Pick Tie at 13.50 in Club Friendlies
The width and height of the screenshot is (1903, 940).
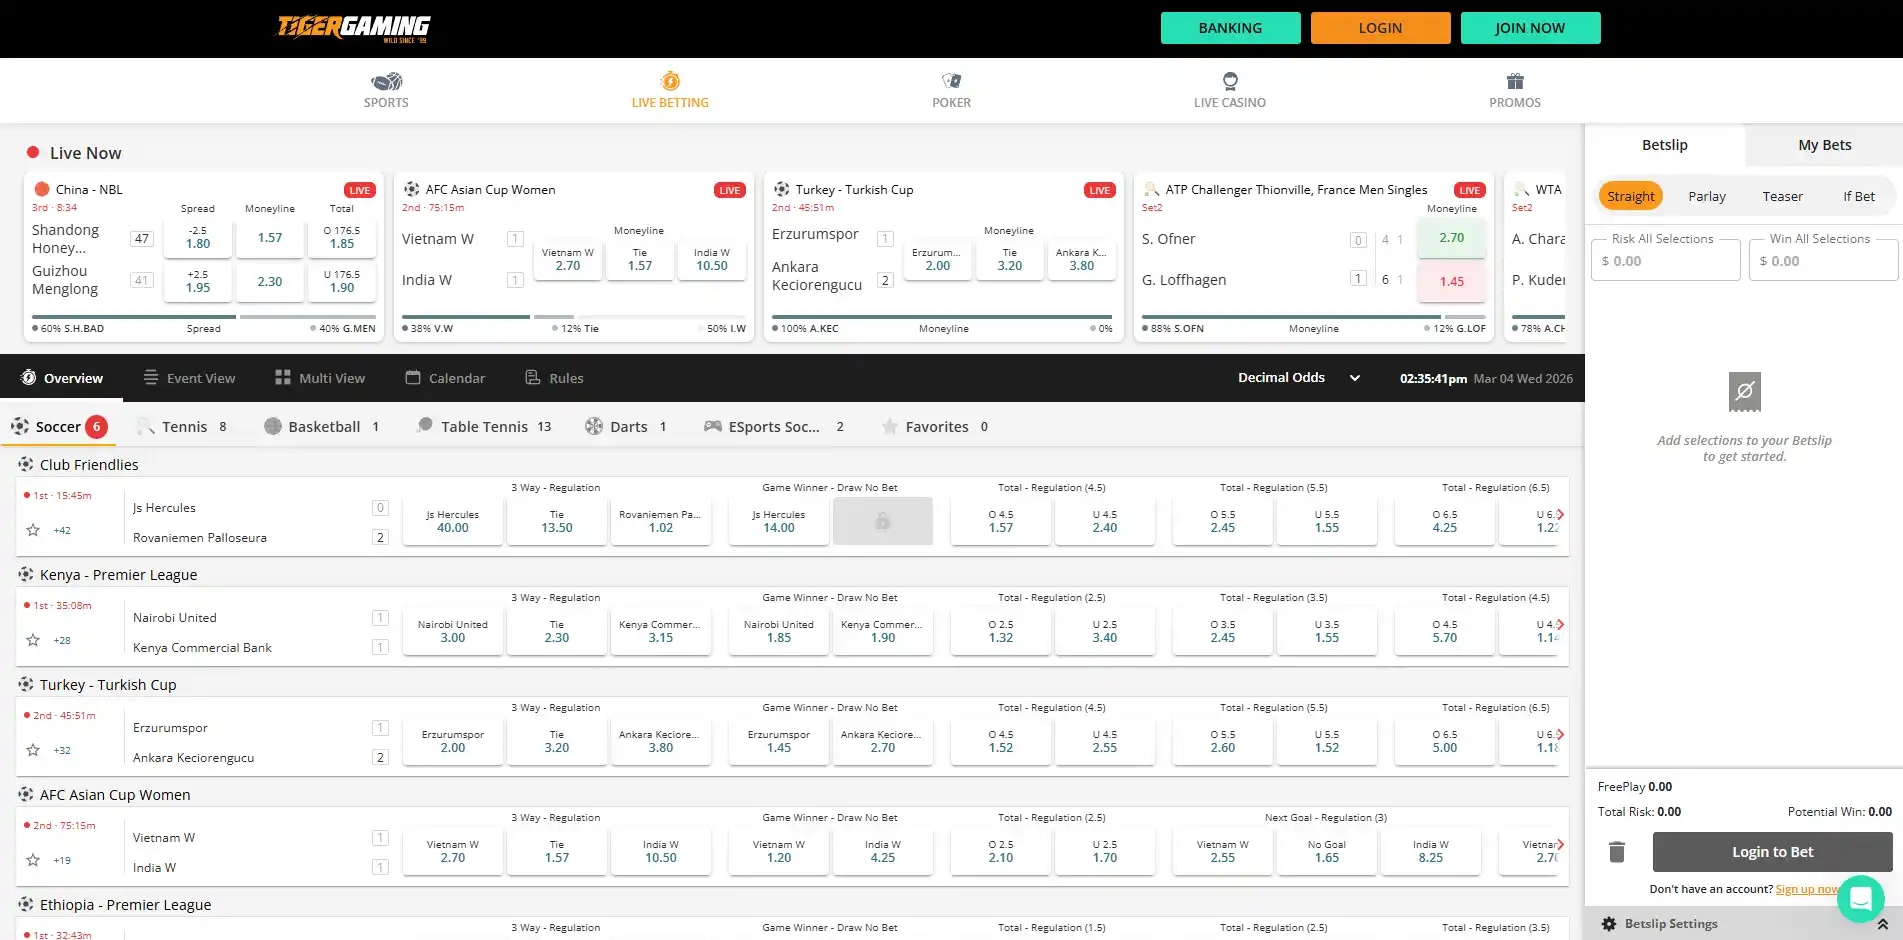point(557,521)
